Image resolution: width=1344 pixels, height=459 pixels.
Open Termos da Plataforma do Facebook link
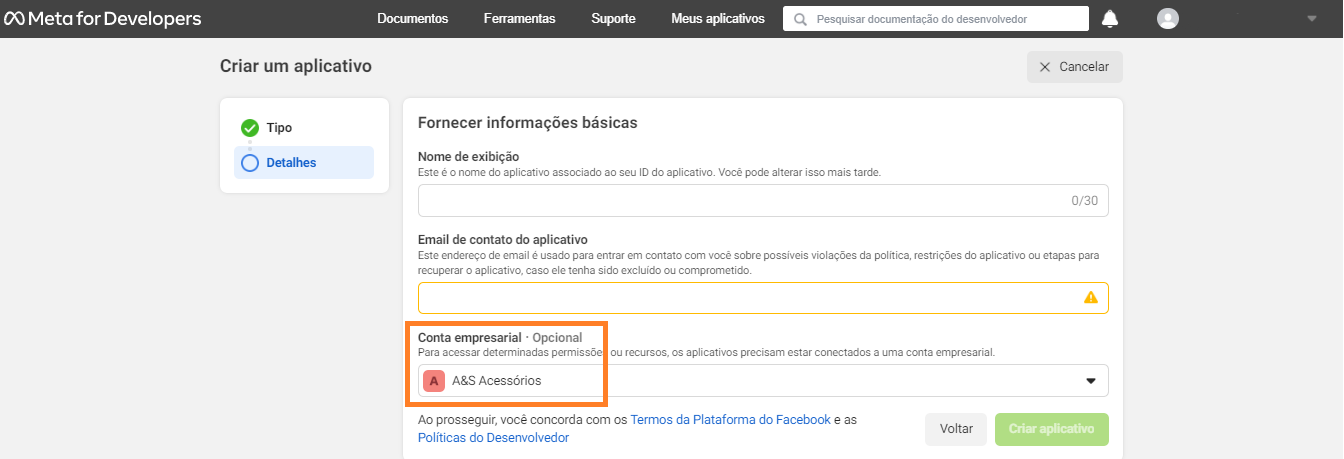click(x=730, y=420)
